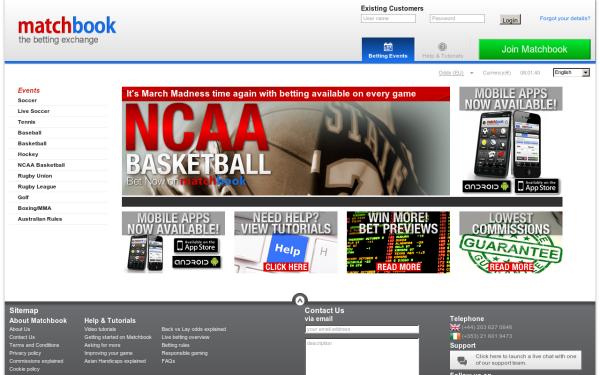Click the App Store badge in right banner
600x375 pixels.
pyautogui.click(x=536, y=186)
